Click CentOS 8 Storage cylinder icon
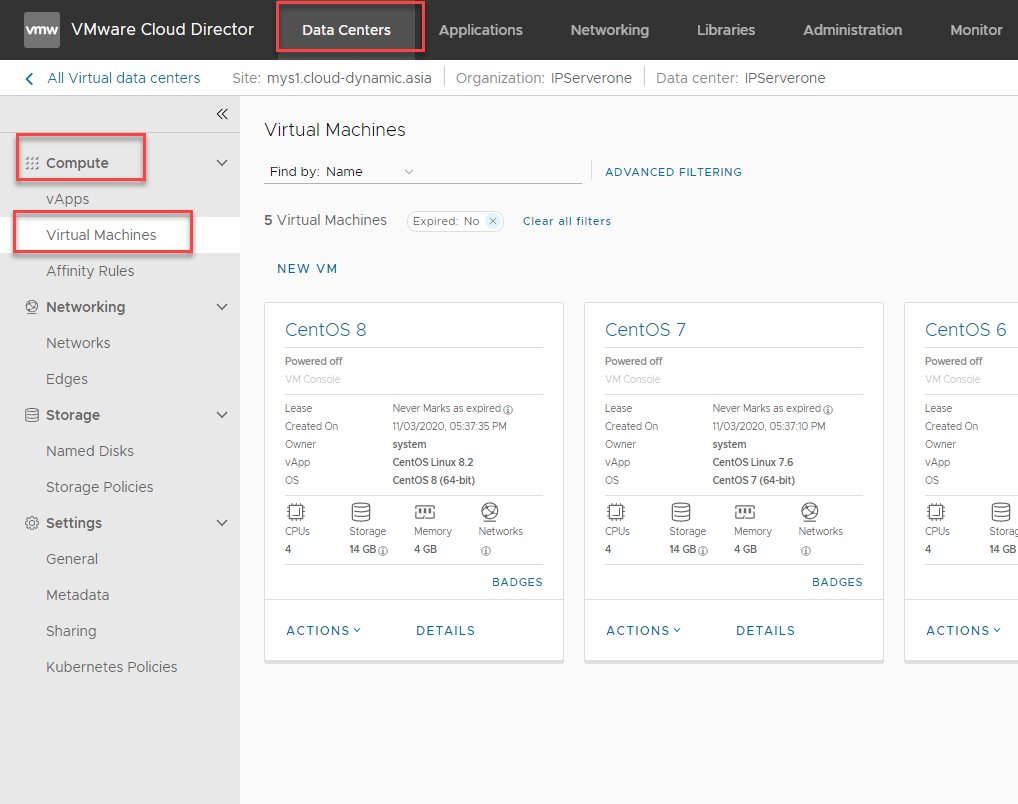Screen dimensions: 1018x804 pyautogui.click(x=360, y=512)
